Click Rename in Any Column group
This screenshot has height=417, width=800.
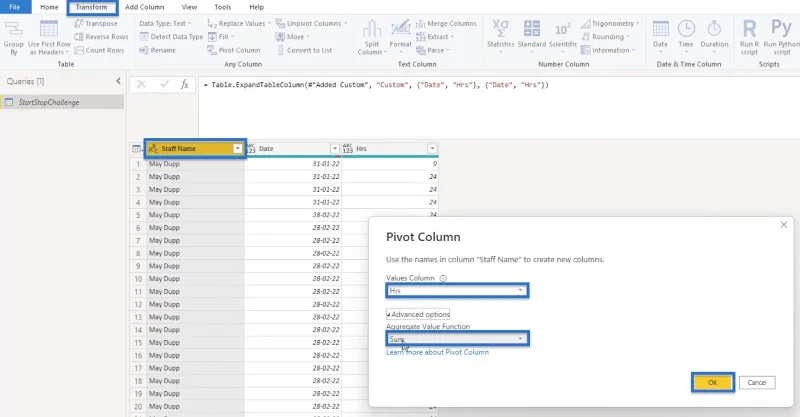158,50
